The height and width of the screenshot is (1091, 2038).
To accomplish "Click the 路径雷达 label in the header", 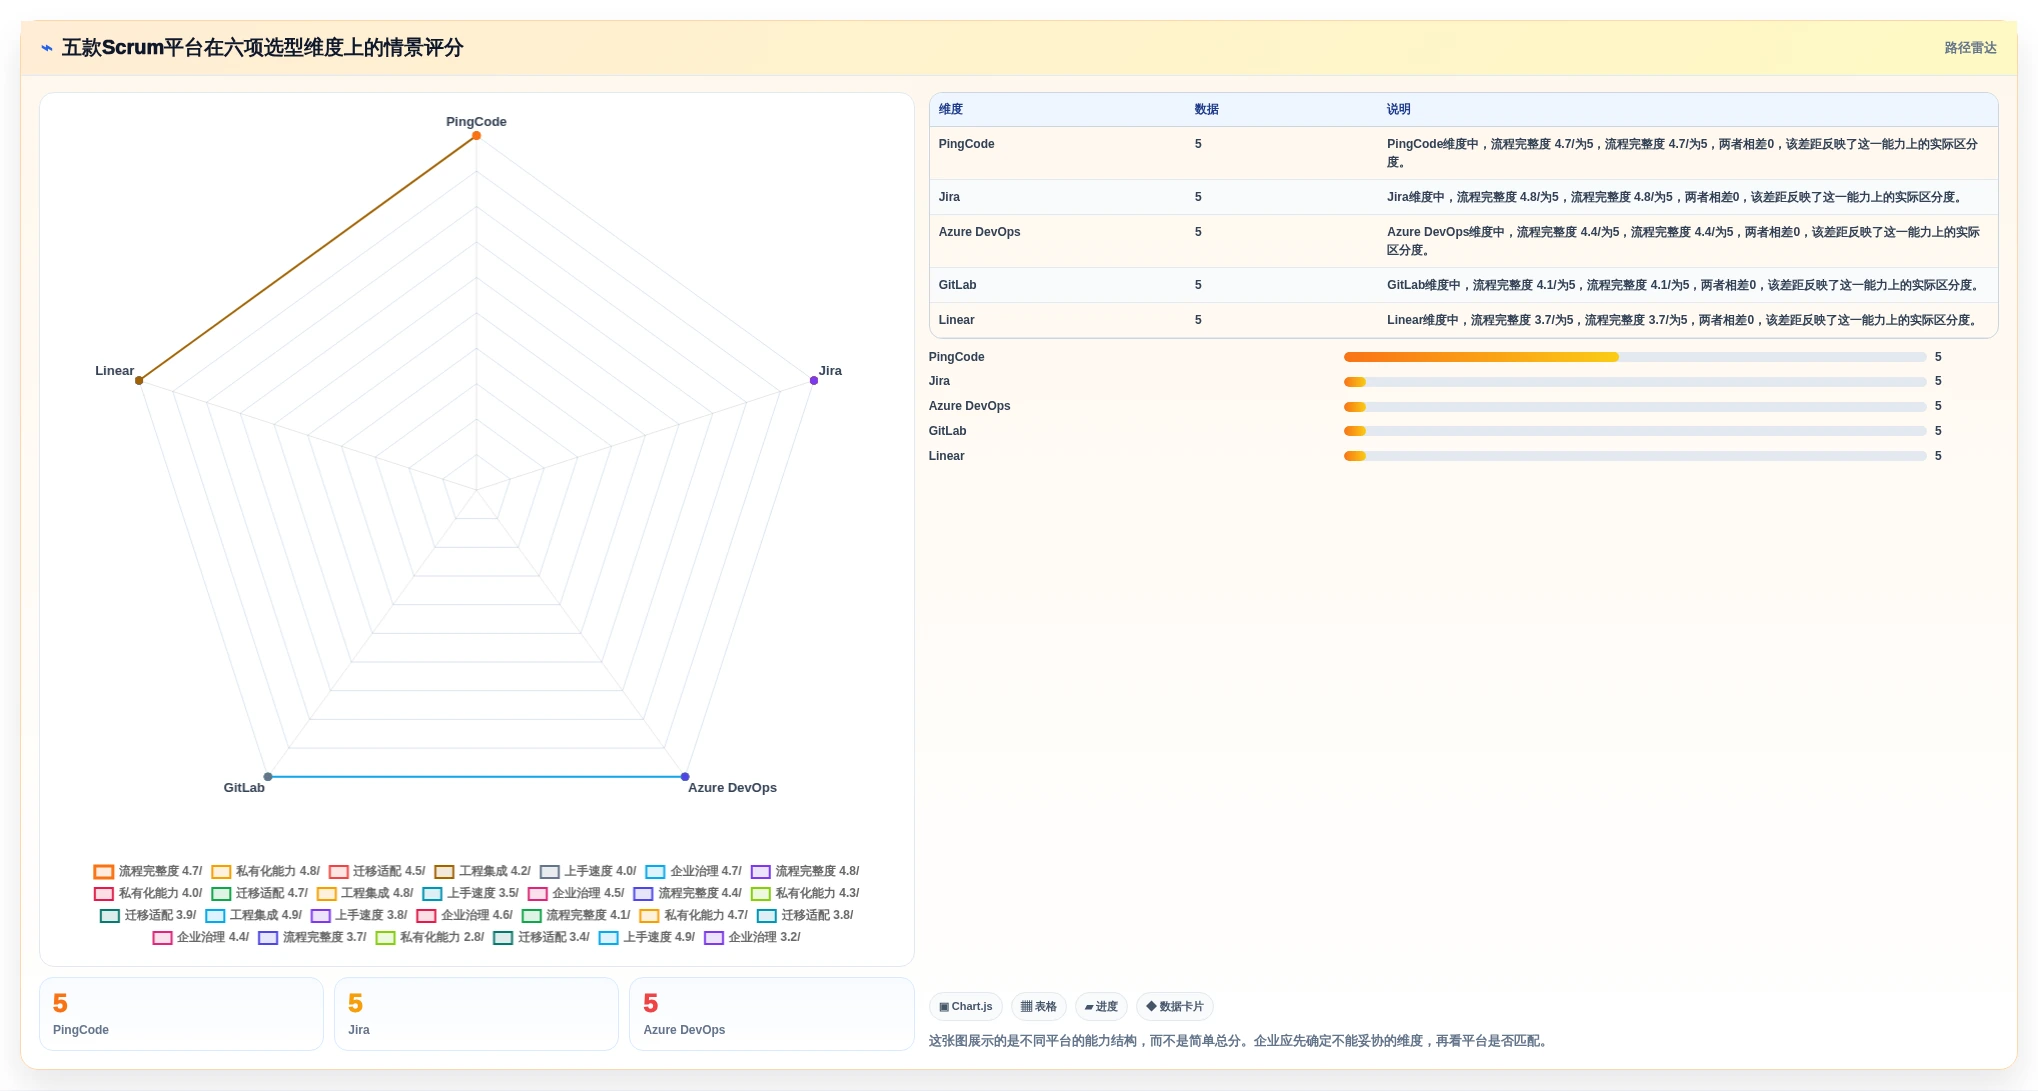I will (x=1970, y=48).
